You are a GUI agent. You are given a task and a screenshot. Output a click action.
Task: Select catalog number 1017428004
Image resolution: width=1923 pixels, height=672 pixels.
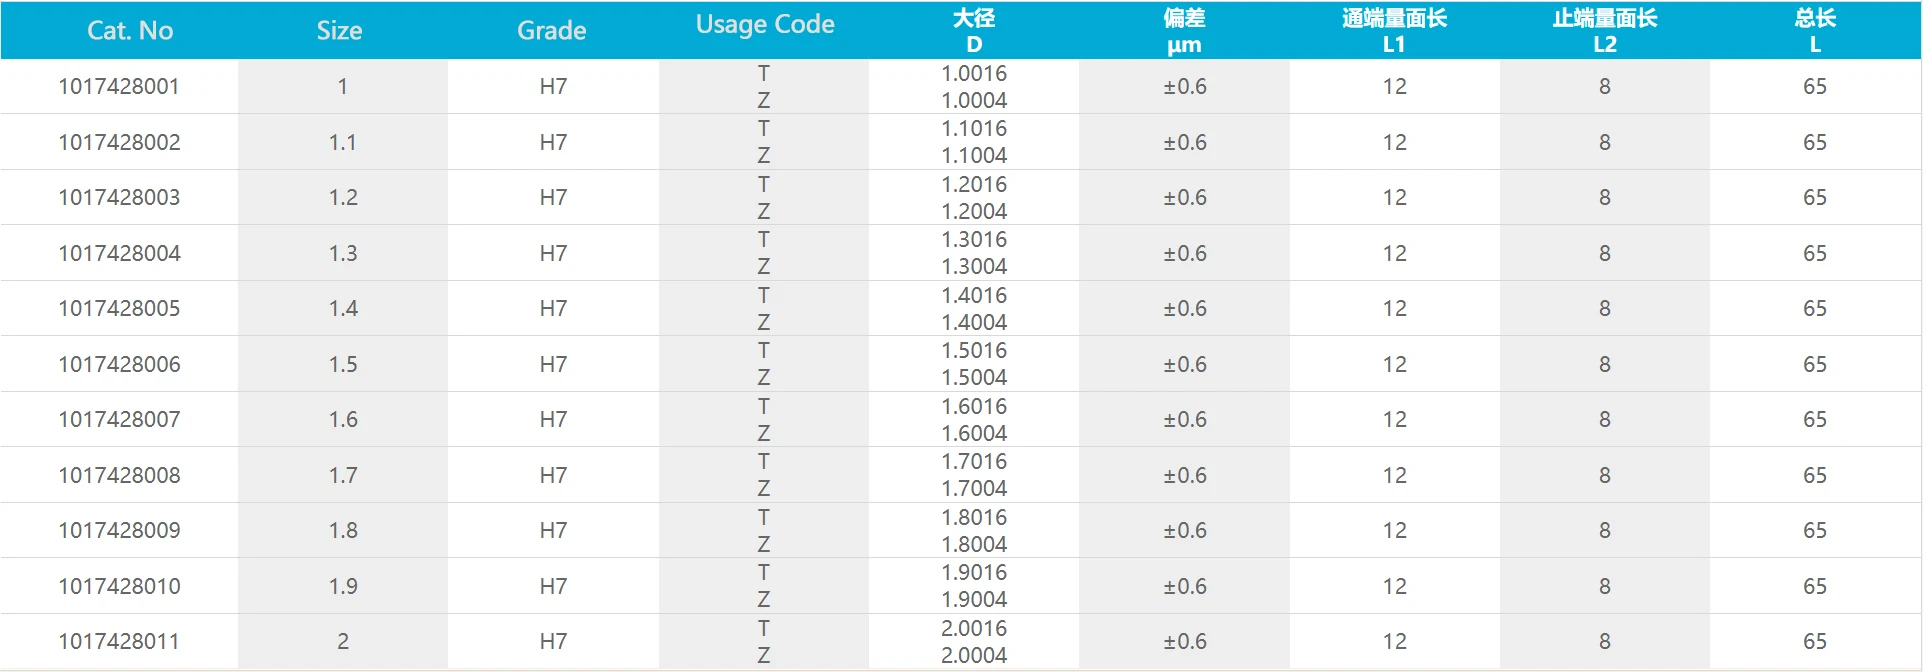click(119, 254)
